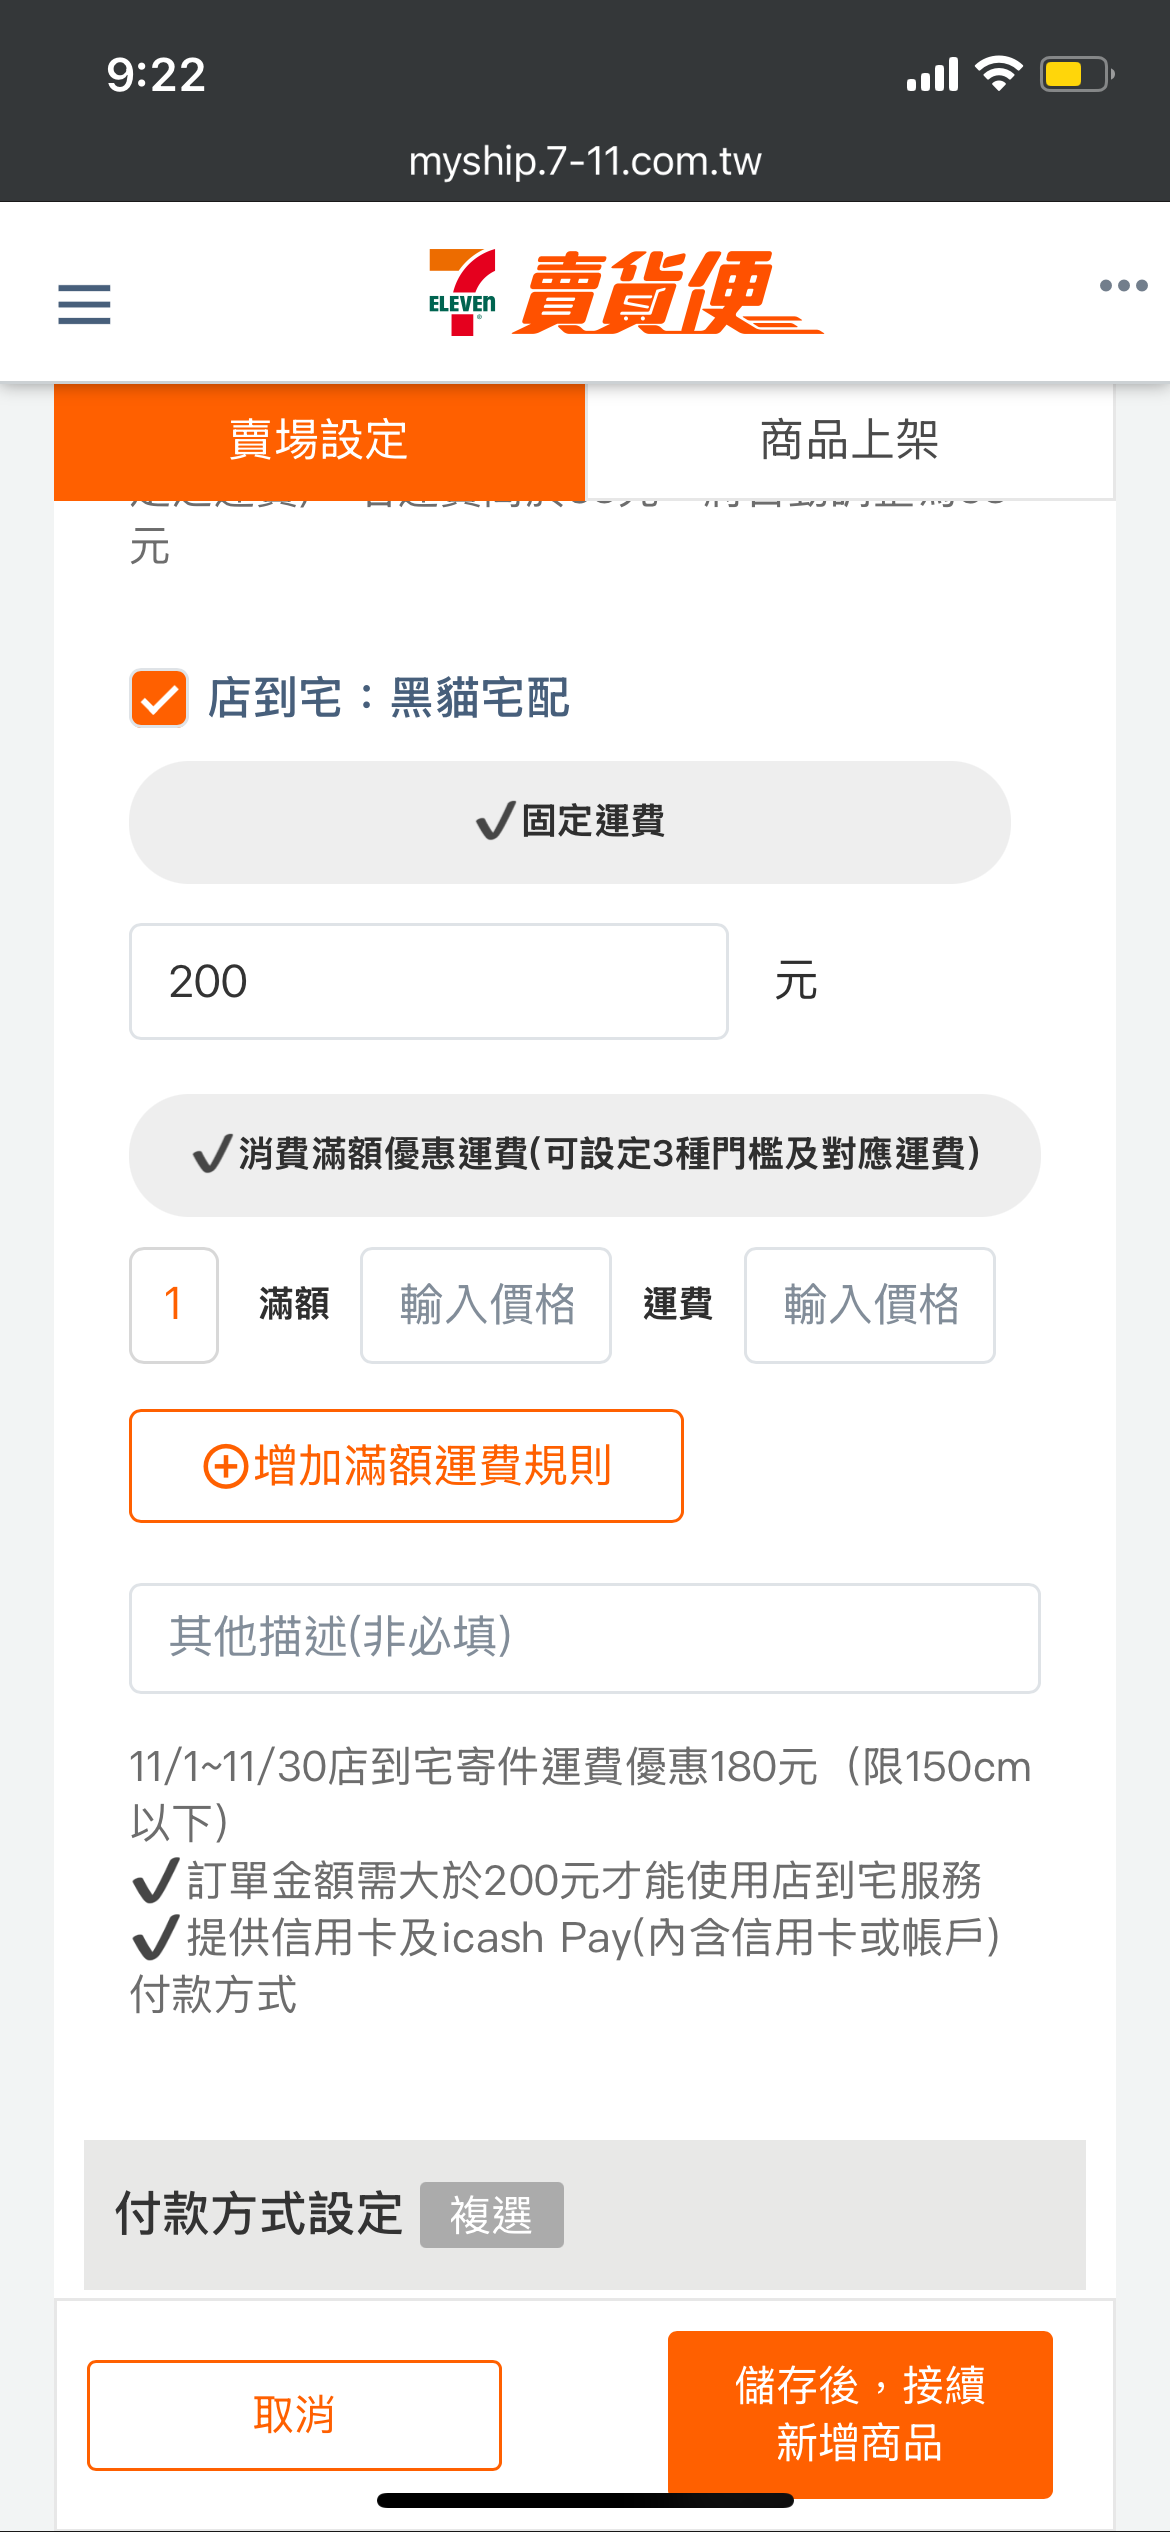
Task: Toggle the 固定運費 option
Action: [x=569, y=822]
